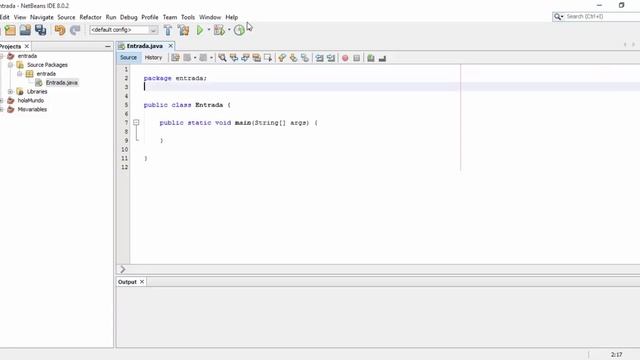The height and width of the screenshot is (360, 640).
Task: Open the Refactor menu
Action: (90, 17)
